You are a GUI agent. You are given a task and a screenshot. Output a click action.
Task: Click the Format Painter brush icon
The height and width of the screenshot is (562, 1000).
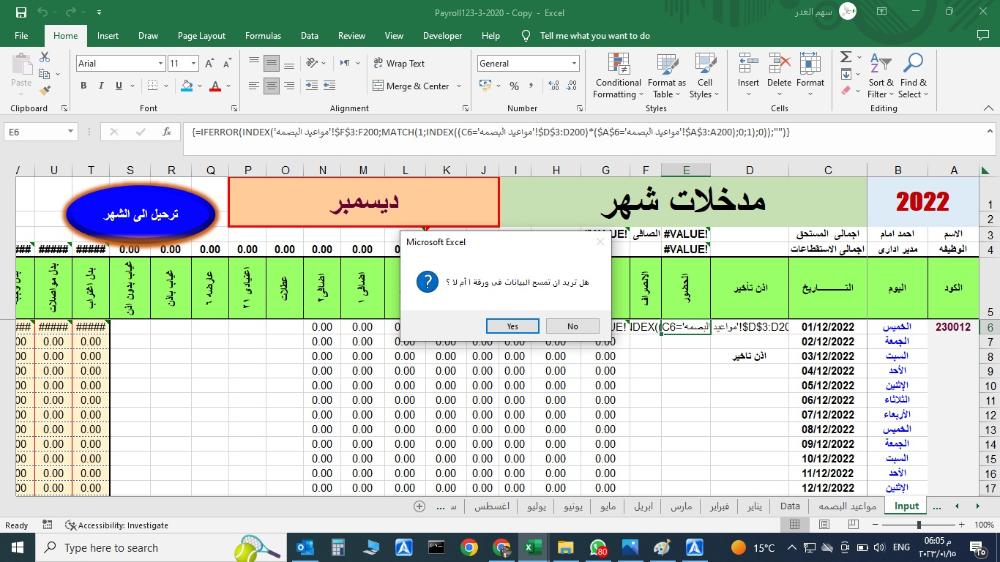tap(45, 91)
